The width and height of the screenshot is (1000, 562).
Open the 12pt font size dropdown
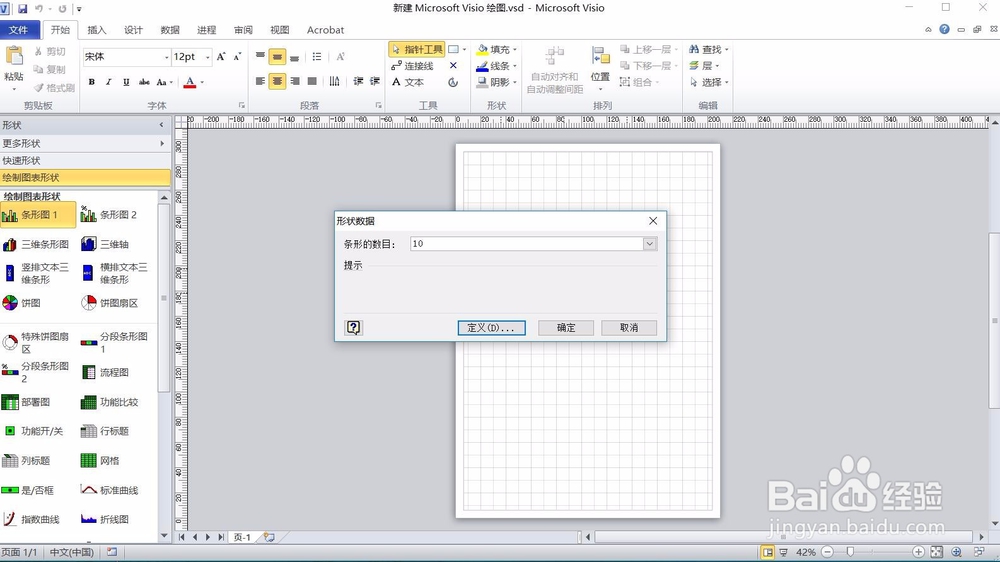207,57
